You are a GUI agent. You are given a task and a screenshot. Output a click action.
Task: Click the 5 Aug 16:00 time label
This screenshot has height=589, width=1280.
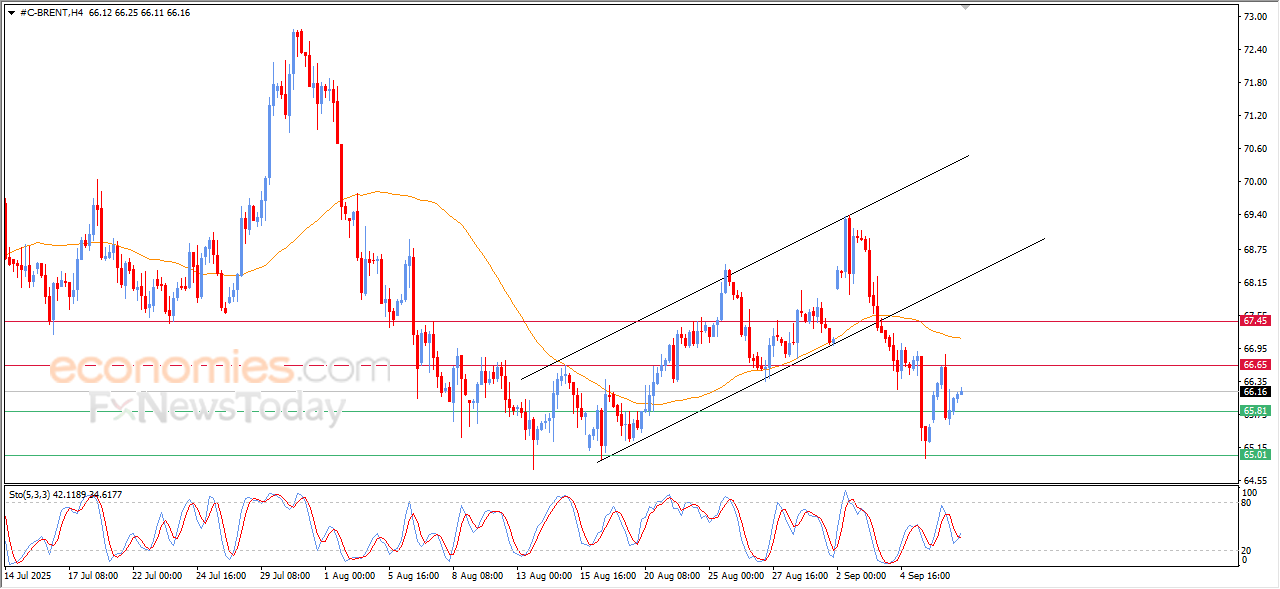point(414,576)
